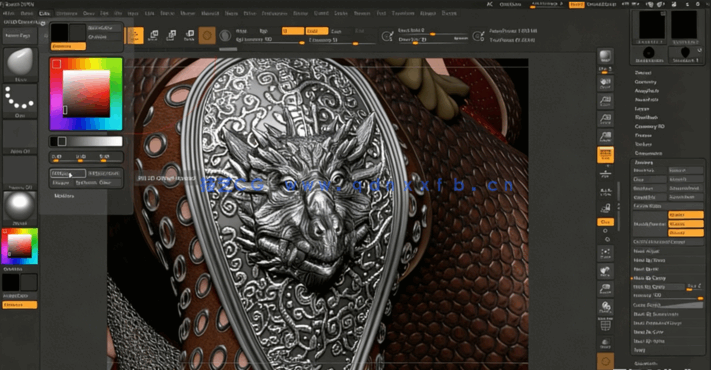Open the material sphere selector on left shelf
The height and width of the screenshot is (370, 711).
[x=20, y=208]
